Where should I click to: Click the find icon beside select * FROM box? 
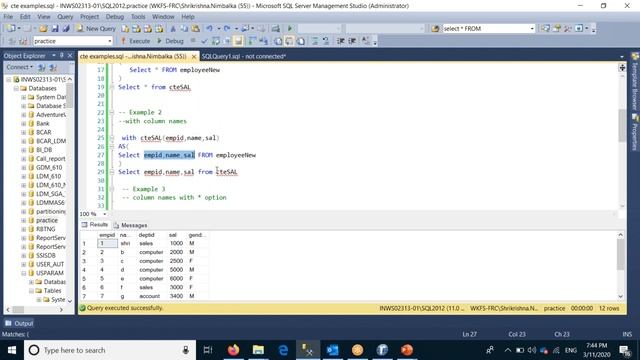436,29
